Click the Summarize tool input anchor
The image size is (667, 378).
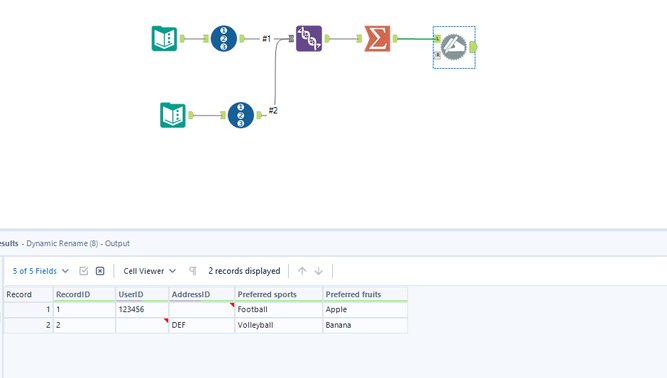[359, 39]
